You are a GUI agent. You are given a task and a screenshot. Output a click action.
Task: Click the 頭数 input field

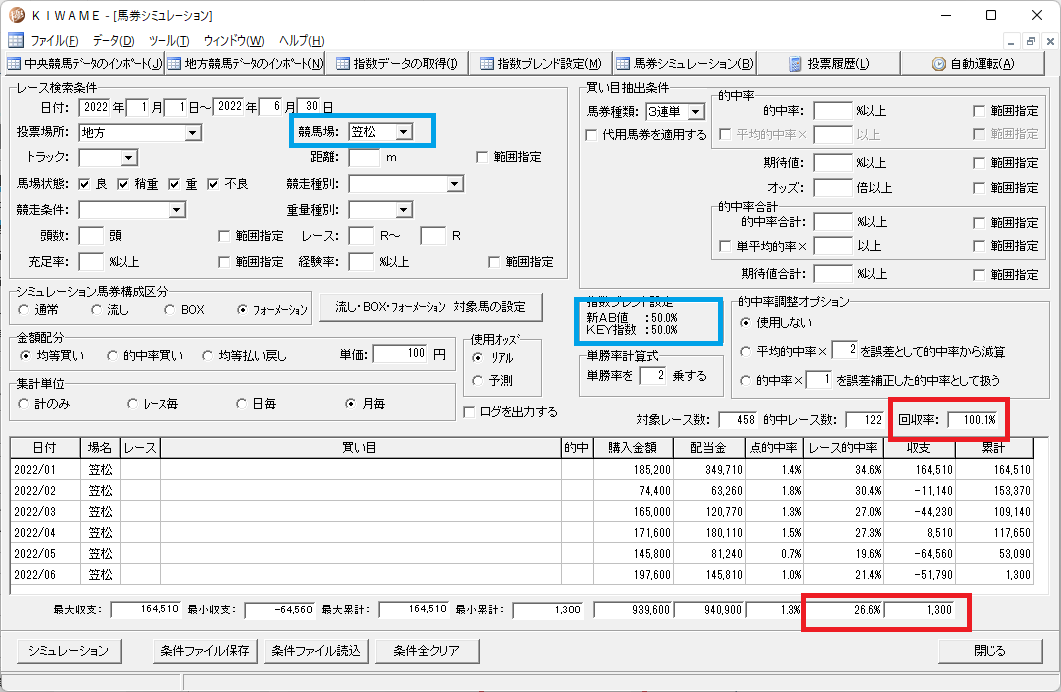[91, 236]
